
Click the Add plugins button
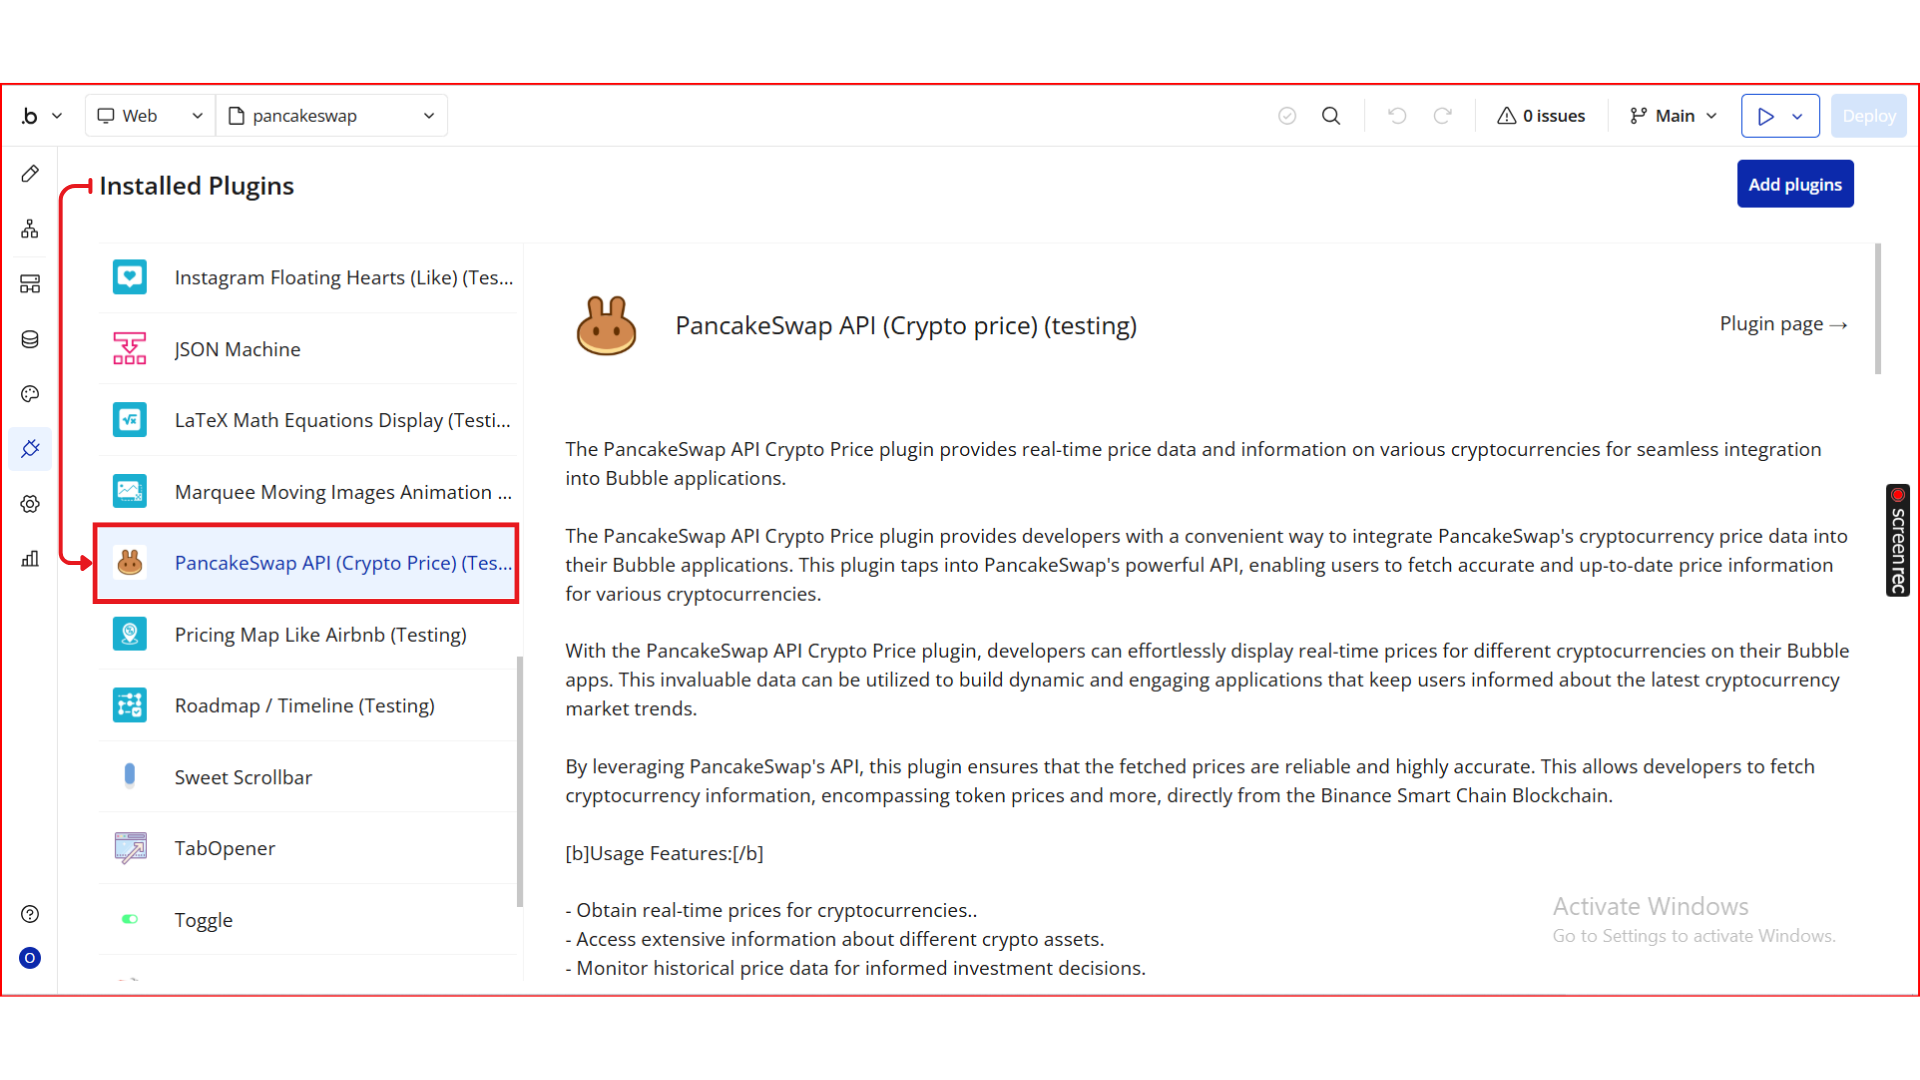click(x=1795, y=184)
